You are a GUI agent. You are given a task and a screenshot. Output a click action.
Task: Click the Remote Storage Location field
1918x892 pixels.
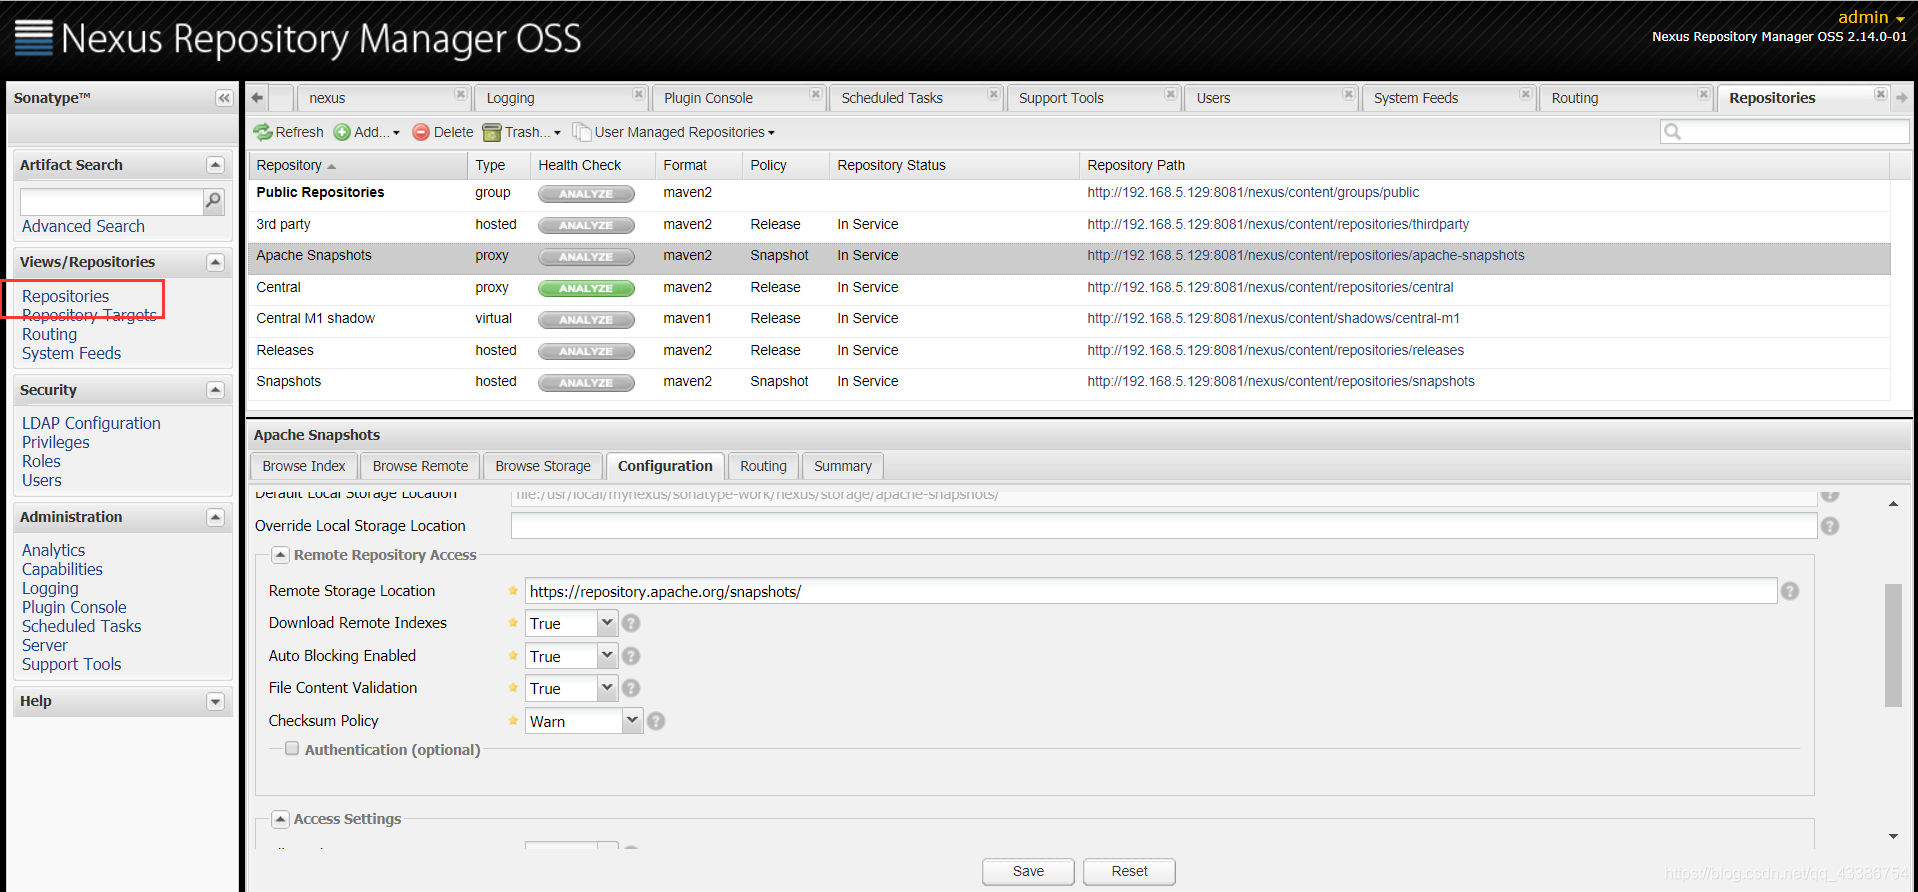1151,591
